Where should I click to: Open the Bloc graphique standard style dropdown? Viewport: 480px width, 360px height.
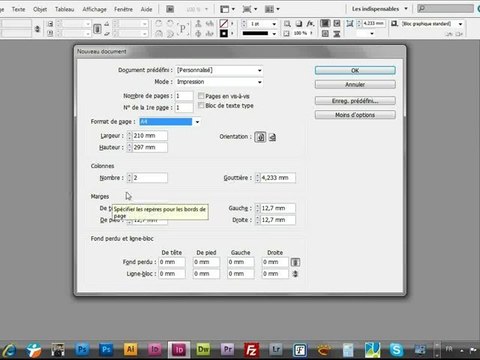point(460,24)
